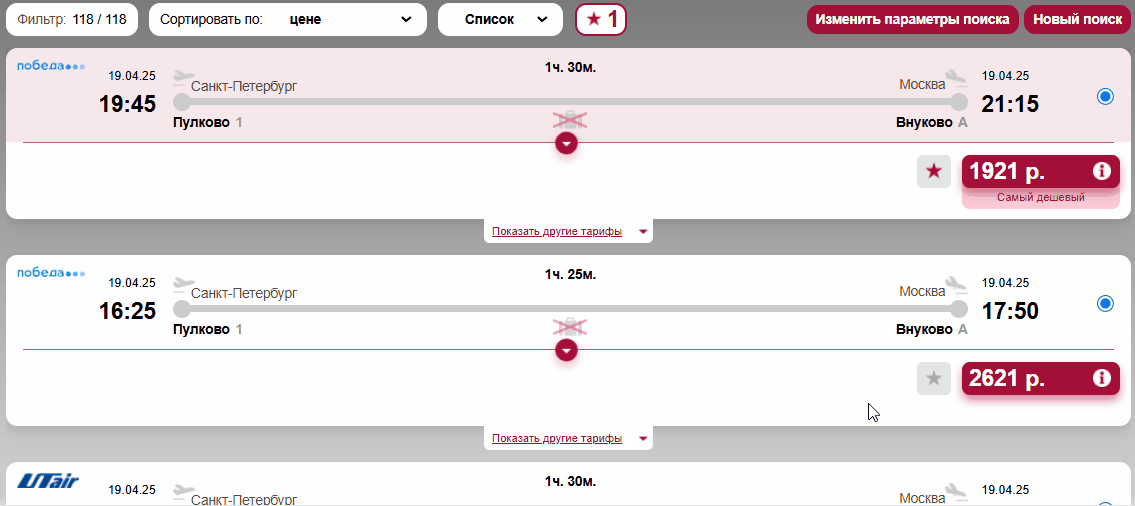Image resolution: width=1135 pixels, height=506 pixels.
Task: Open the Фильтр 118 / 118 panel
Action: pyautogui.click(x=72, y=20)
